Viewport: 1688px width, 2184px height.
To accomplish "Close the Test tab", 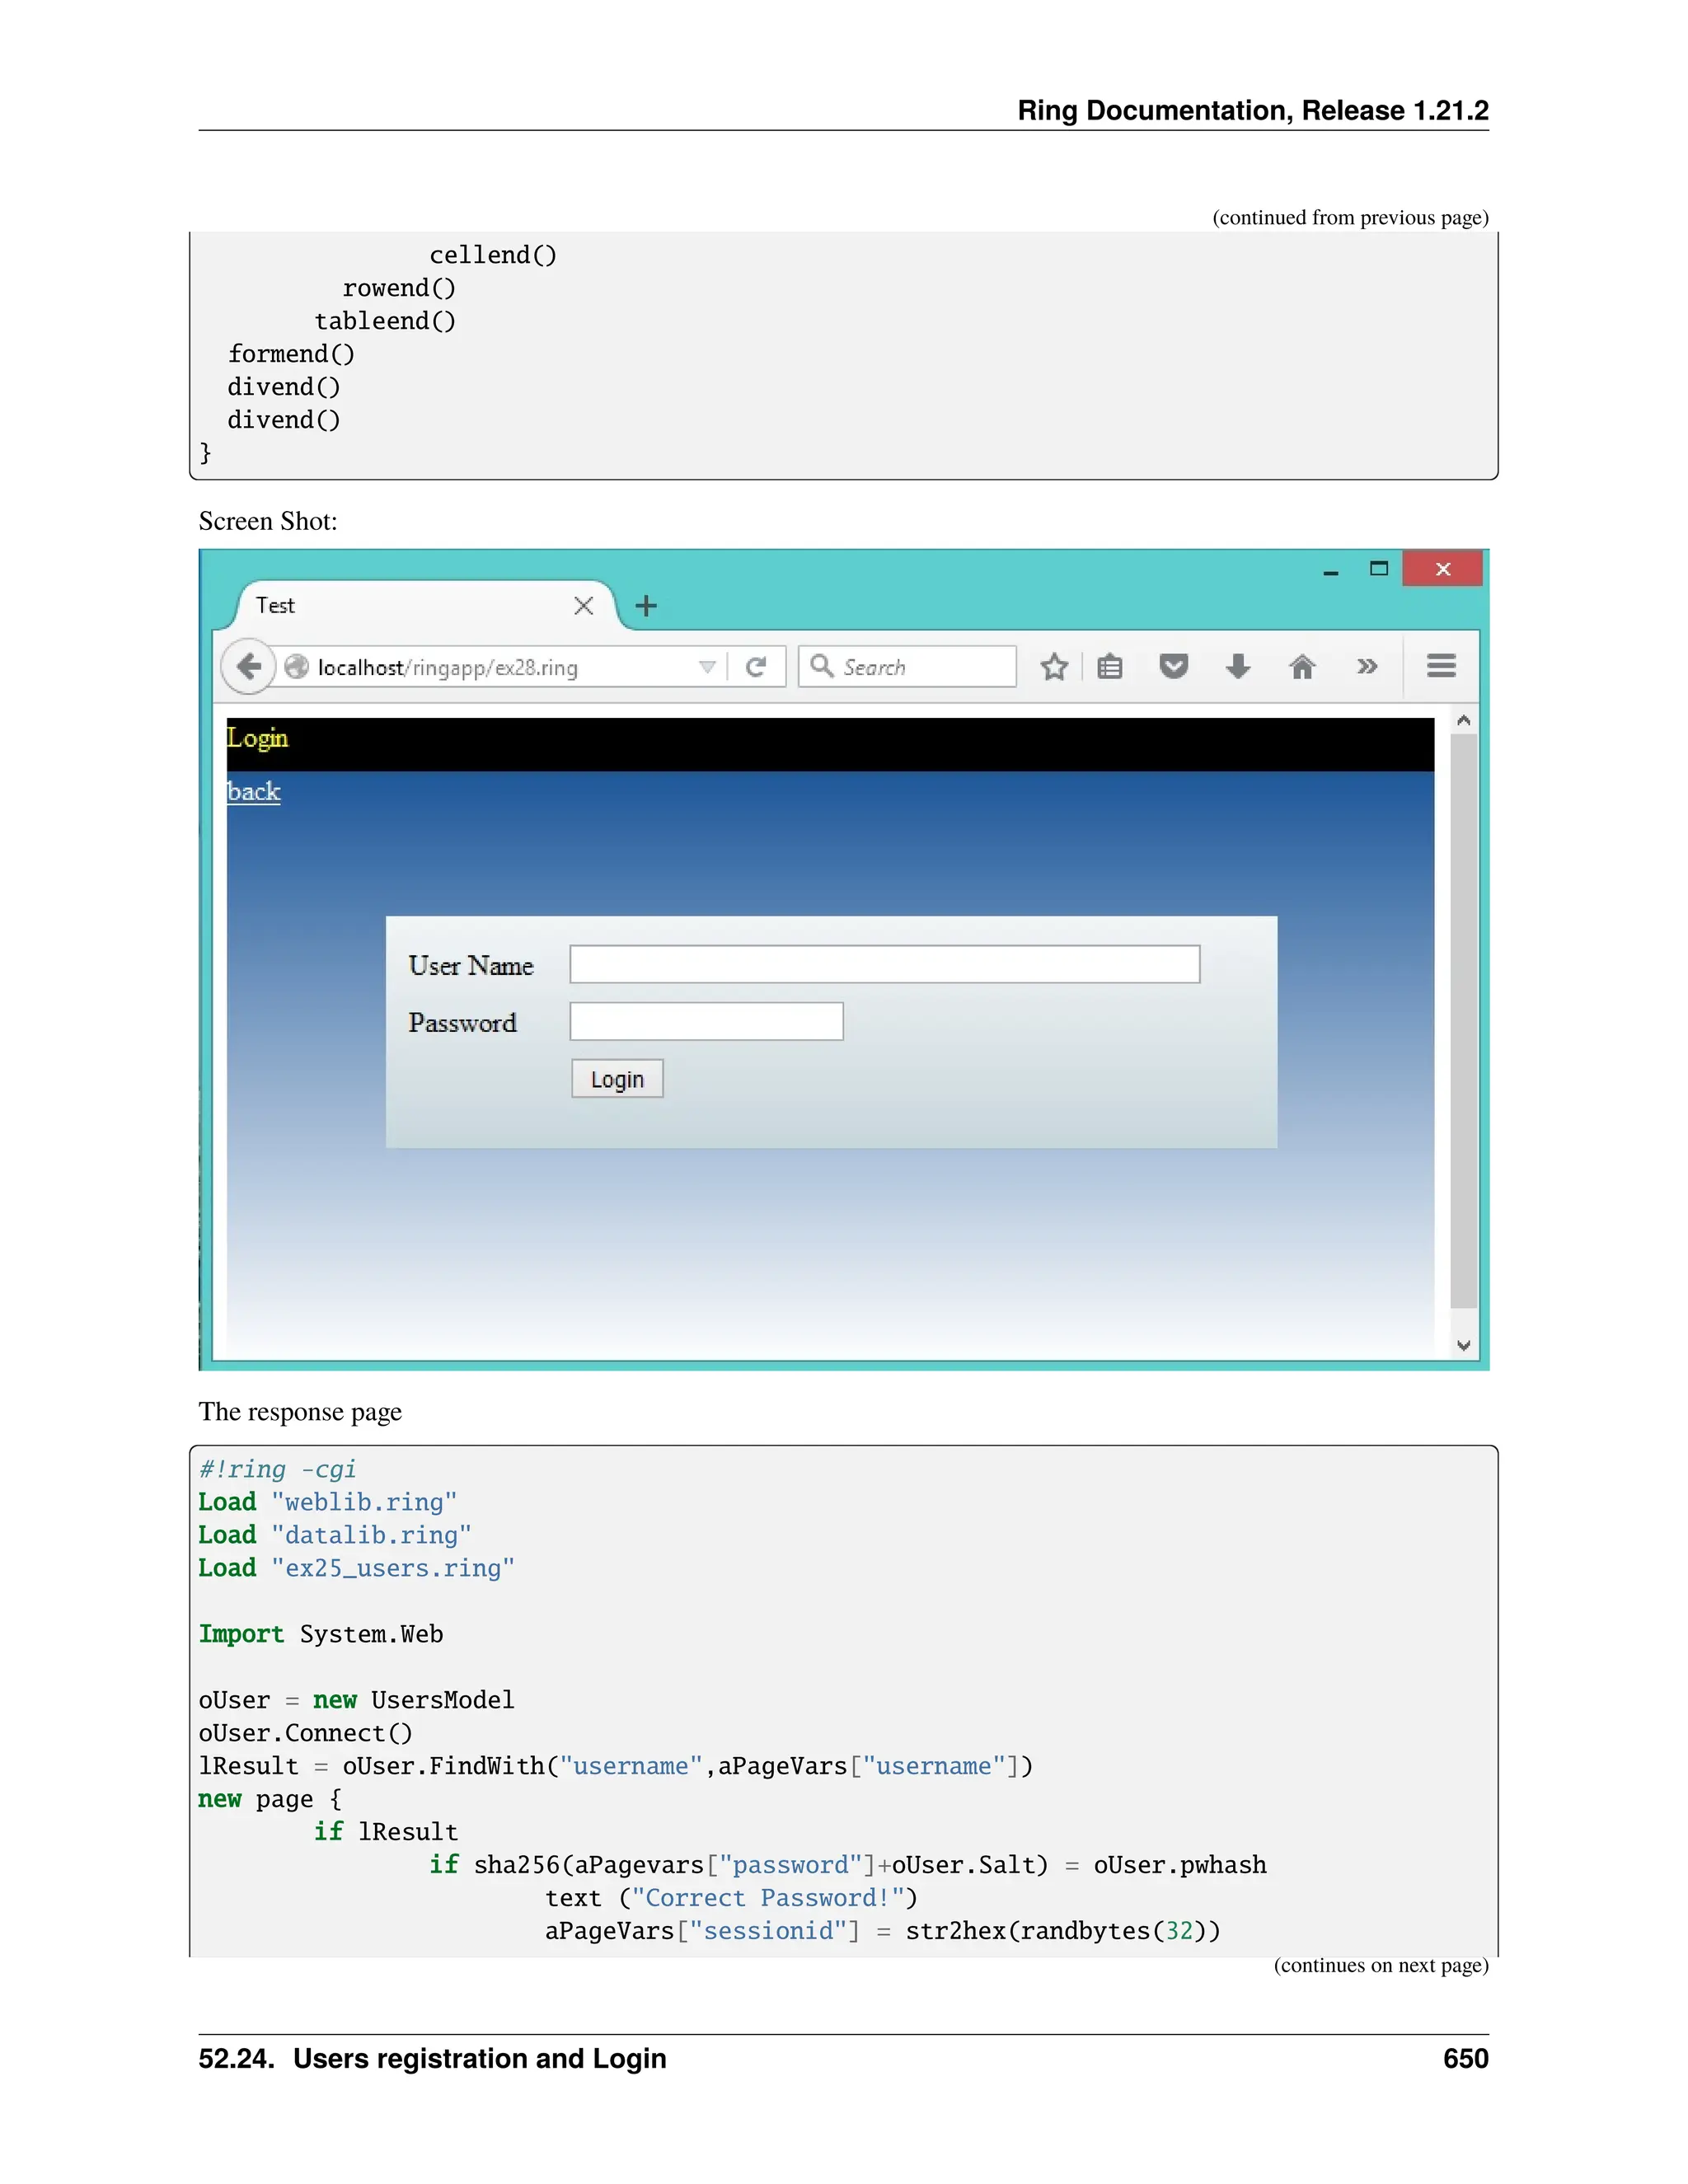I will [584, 606].
